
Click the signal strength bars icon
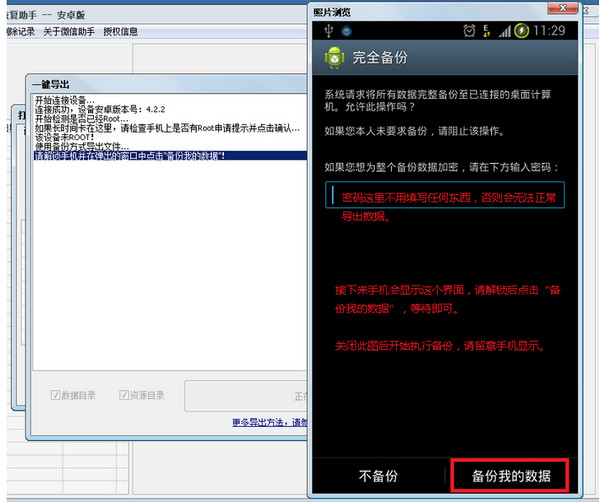click(505, 31)
